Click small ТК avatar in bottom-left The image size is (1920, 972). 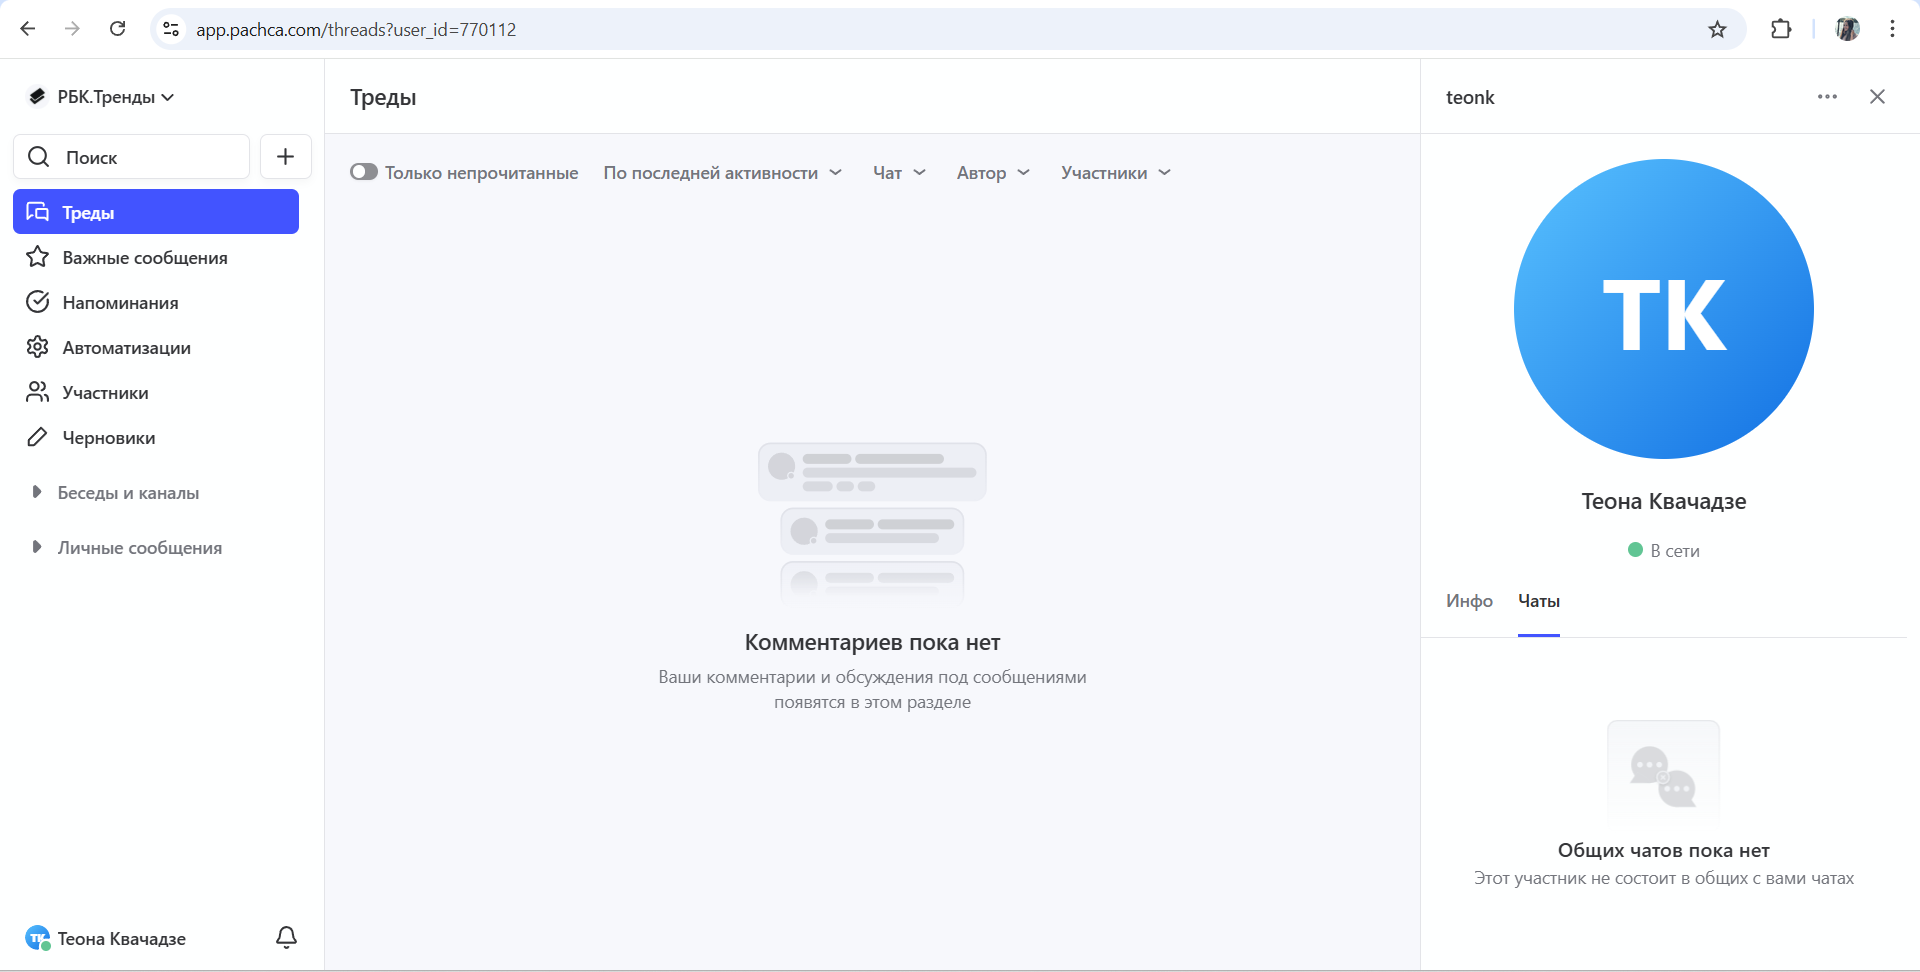pos(38,938)
